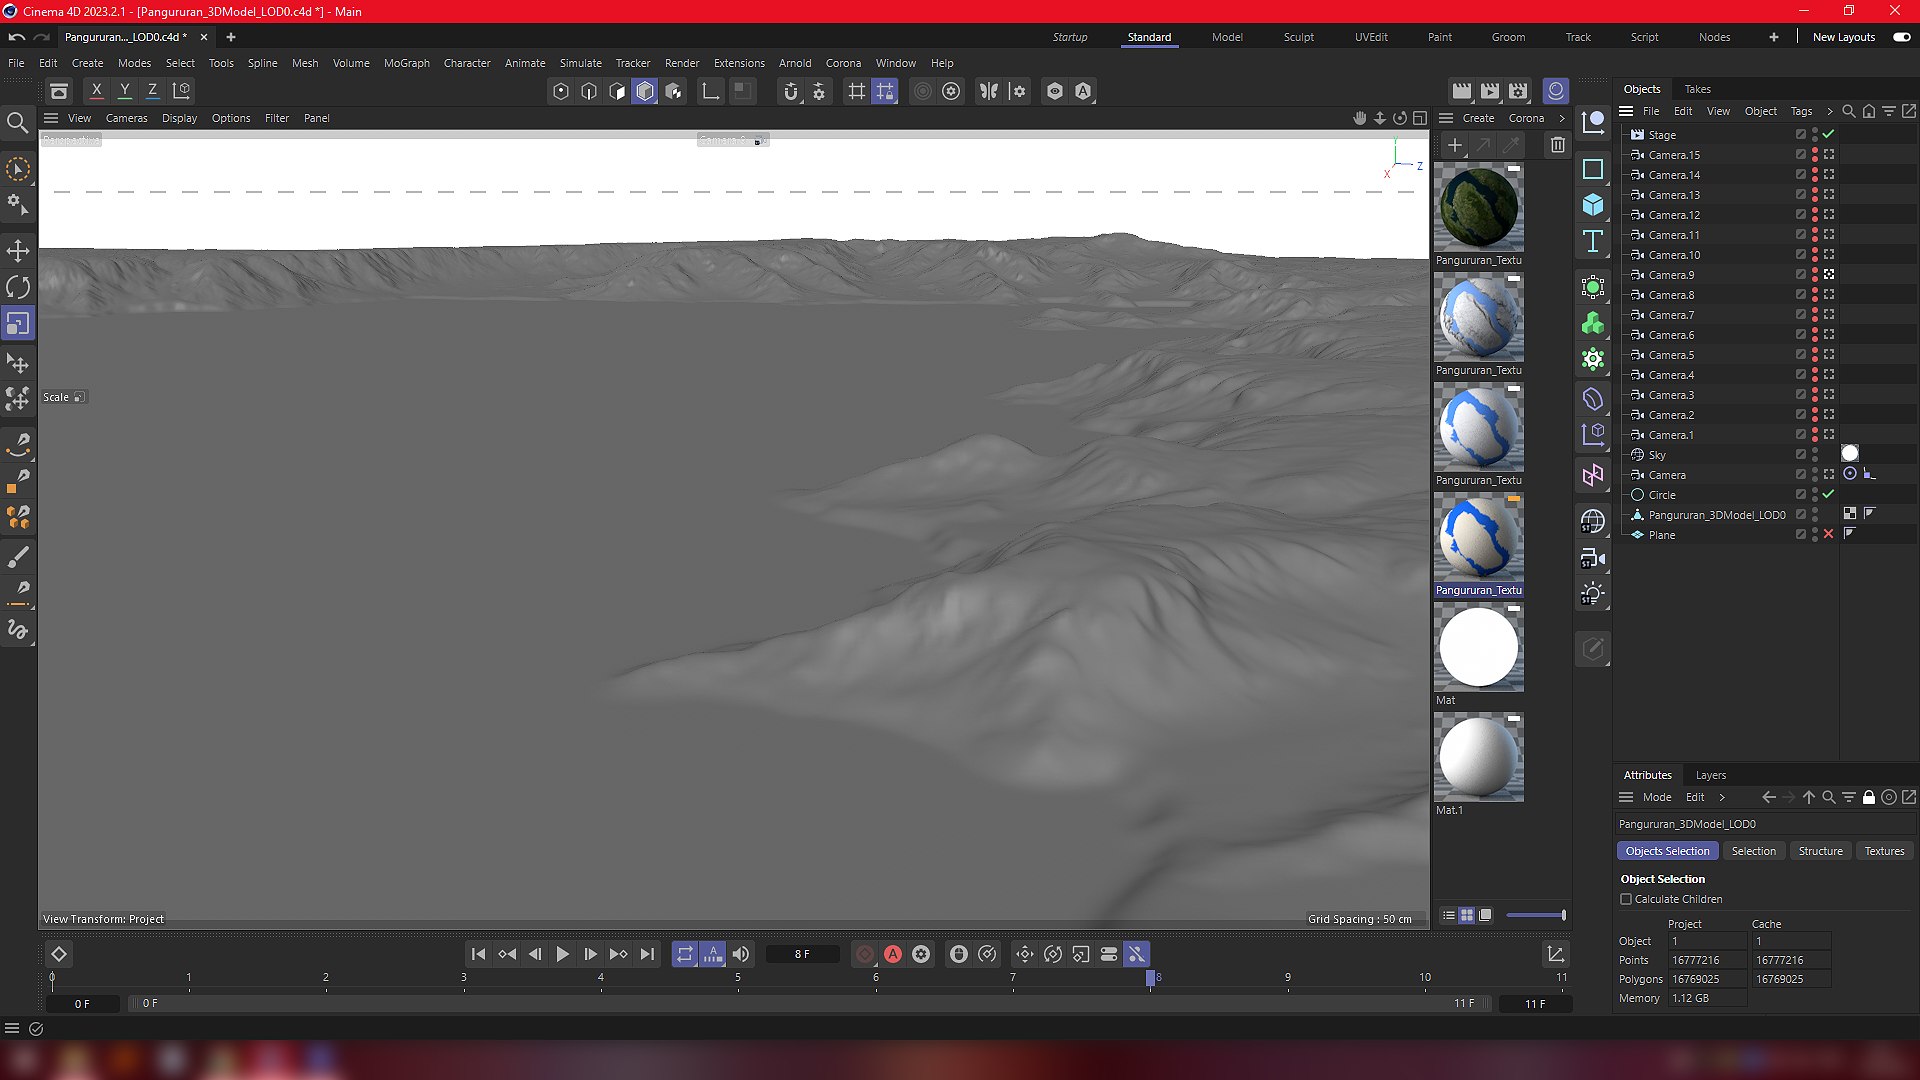Screen dimensions: 1920x1080
Task: Select the Rotate tool in left toolbar
Action: (18, 287)
